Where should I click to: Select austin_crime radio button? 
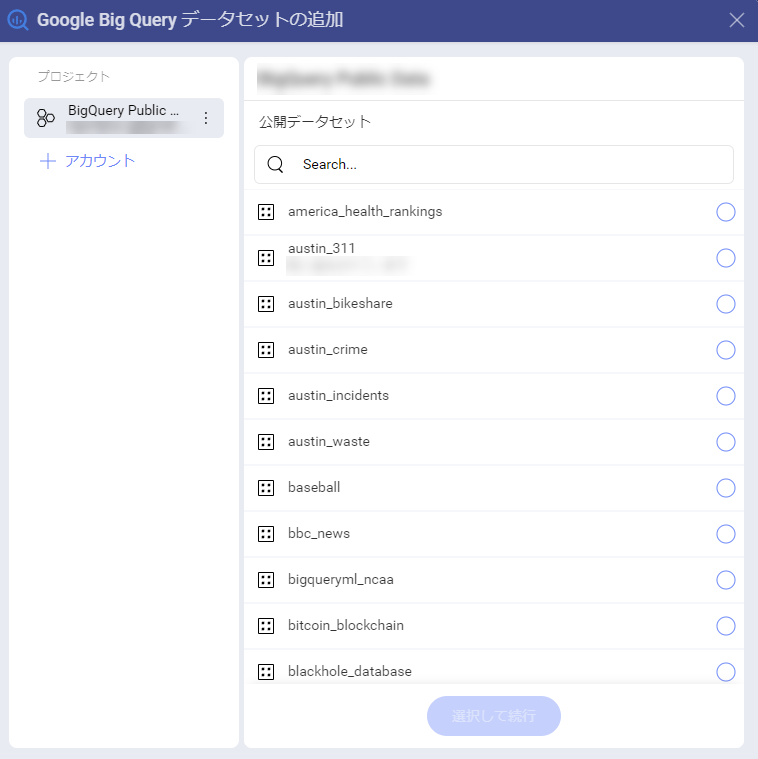pyautogui.click(x=726, y=350)
